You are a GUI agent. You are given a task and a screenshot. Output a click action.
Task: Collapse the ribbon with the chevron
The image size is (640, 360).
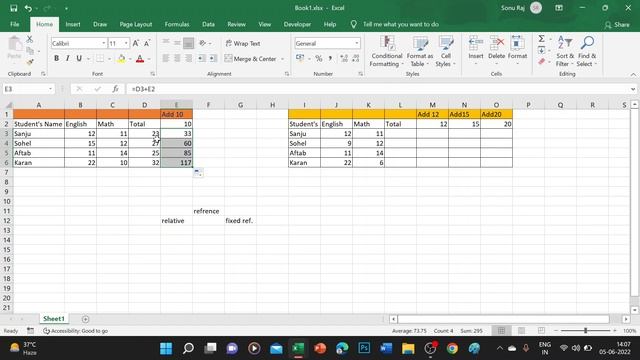[633, 75]
